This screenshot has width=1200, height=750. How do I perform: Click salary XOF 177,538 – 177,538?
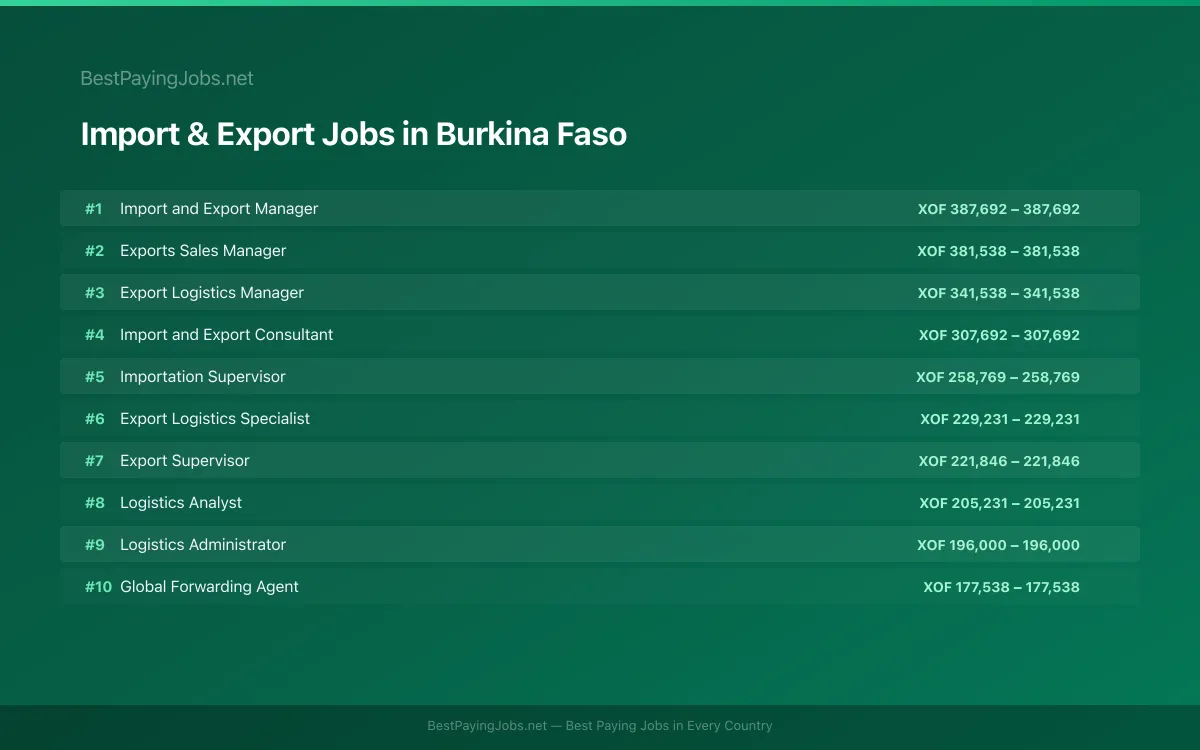1002,587
